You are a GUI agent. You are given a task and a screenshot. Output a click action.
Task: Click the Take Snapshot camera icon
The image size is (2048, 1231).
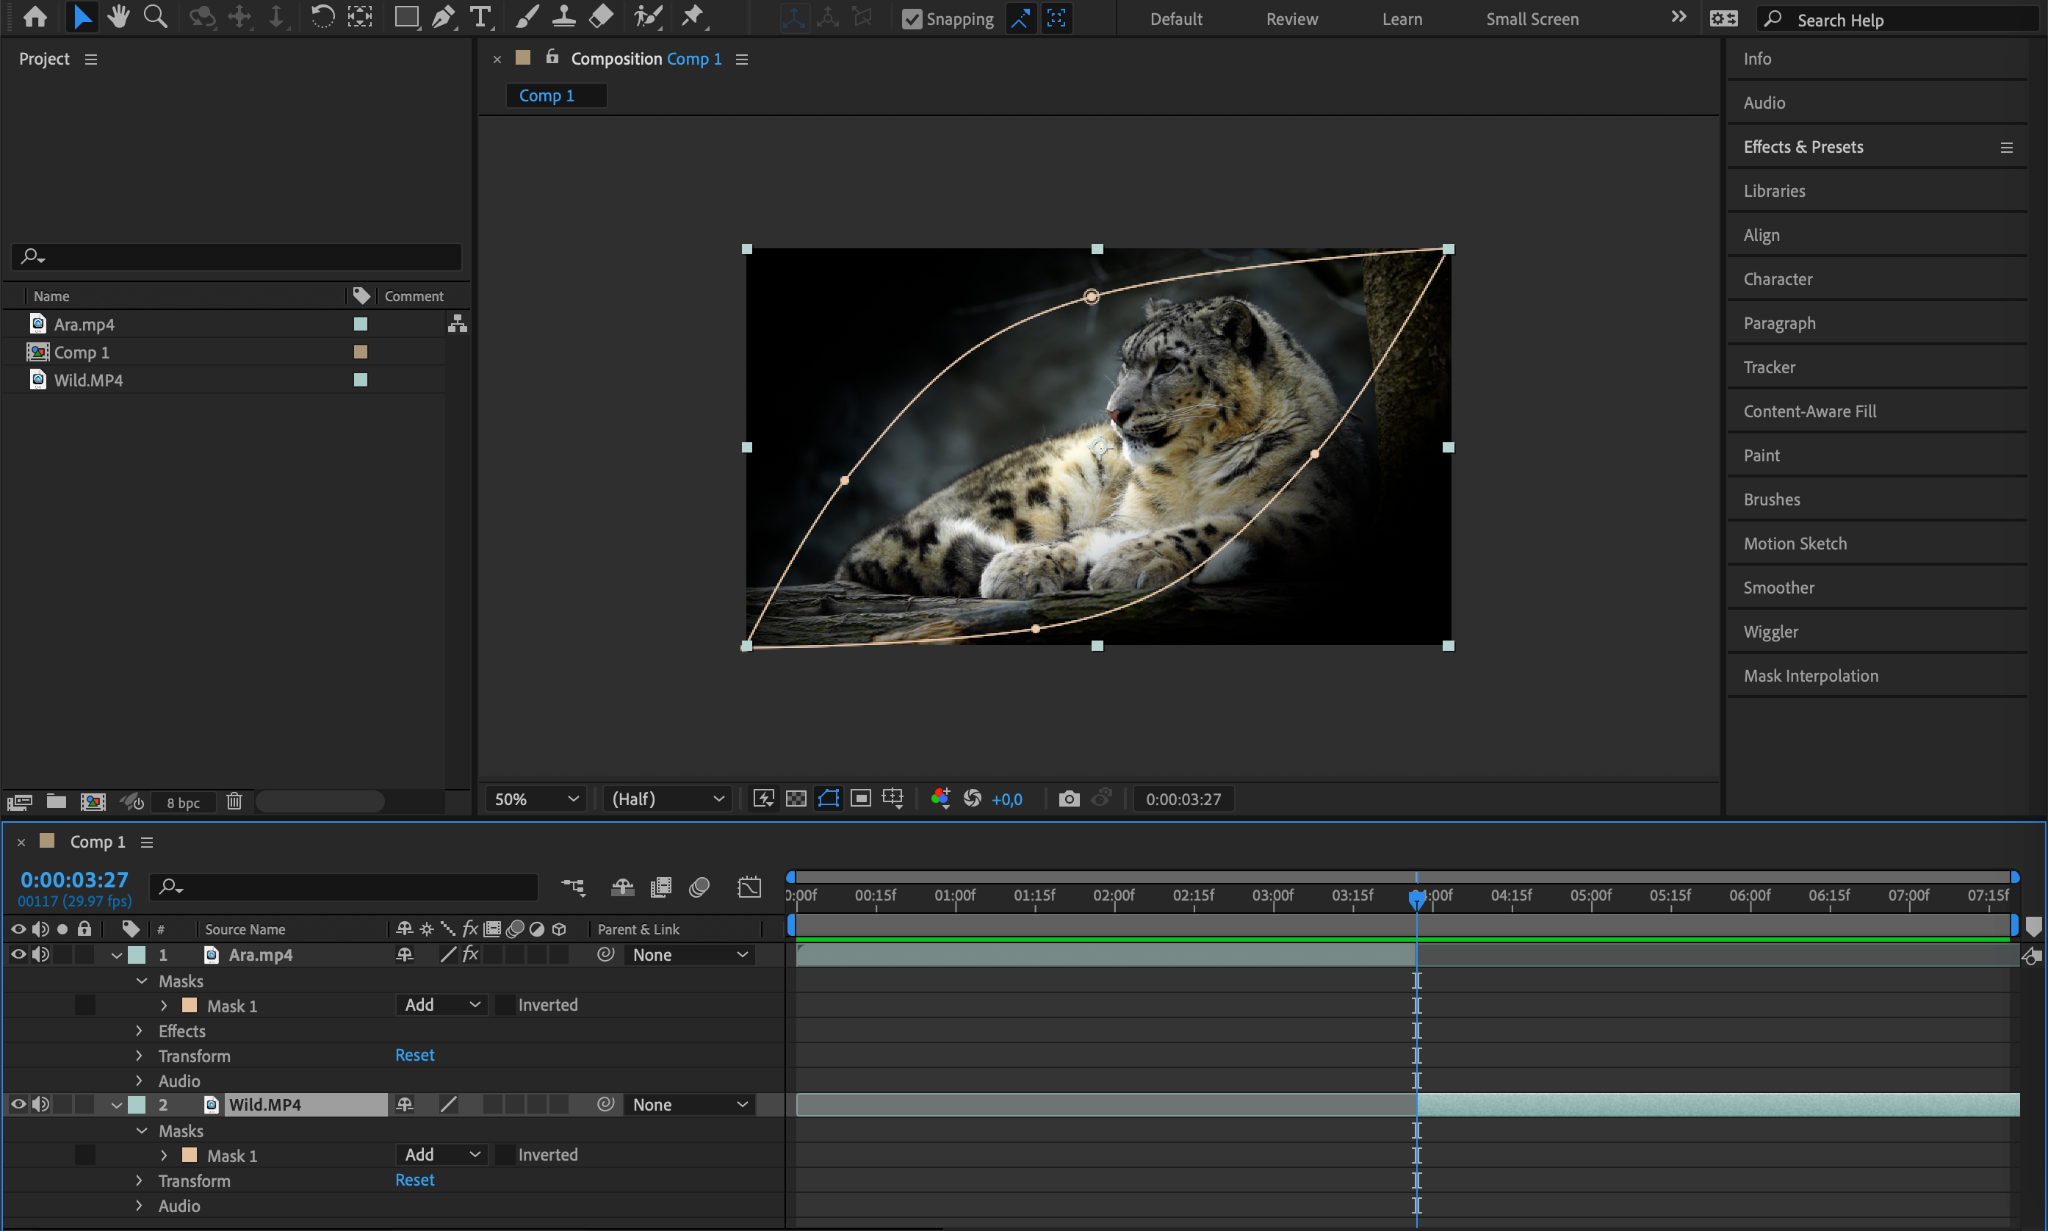(x=1069, y=798)
